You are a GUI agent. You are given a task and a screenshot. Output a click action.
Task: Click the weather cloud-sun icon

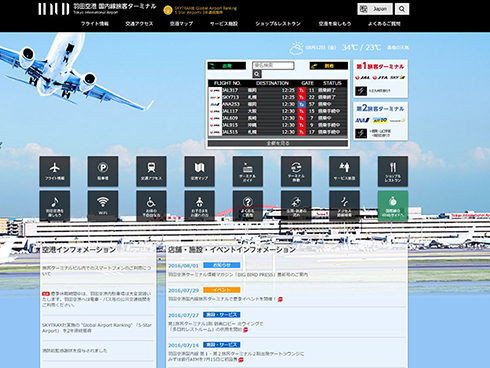(296, 48)
